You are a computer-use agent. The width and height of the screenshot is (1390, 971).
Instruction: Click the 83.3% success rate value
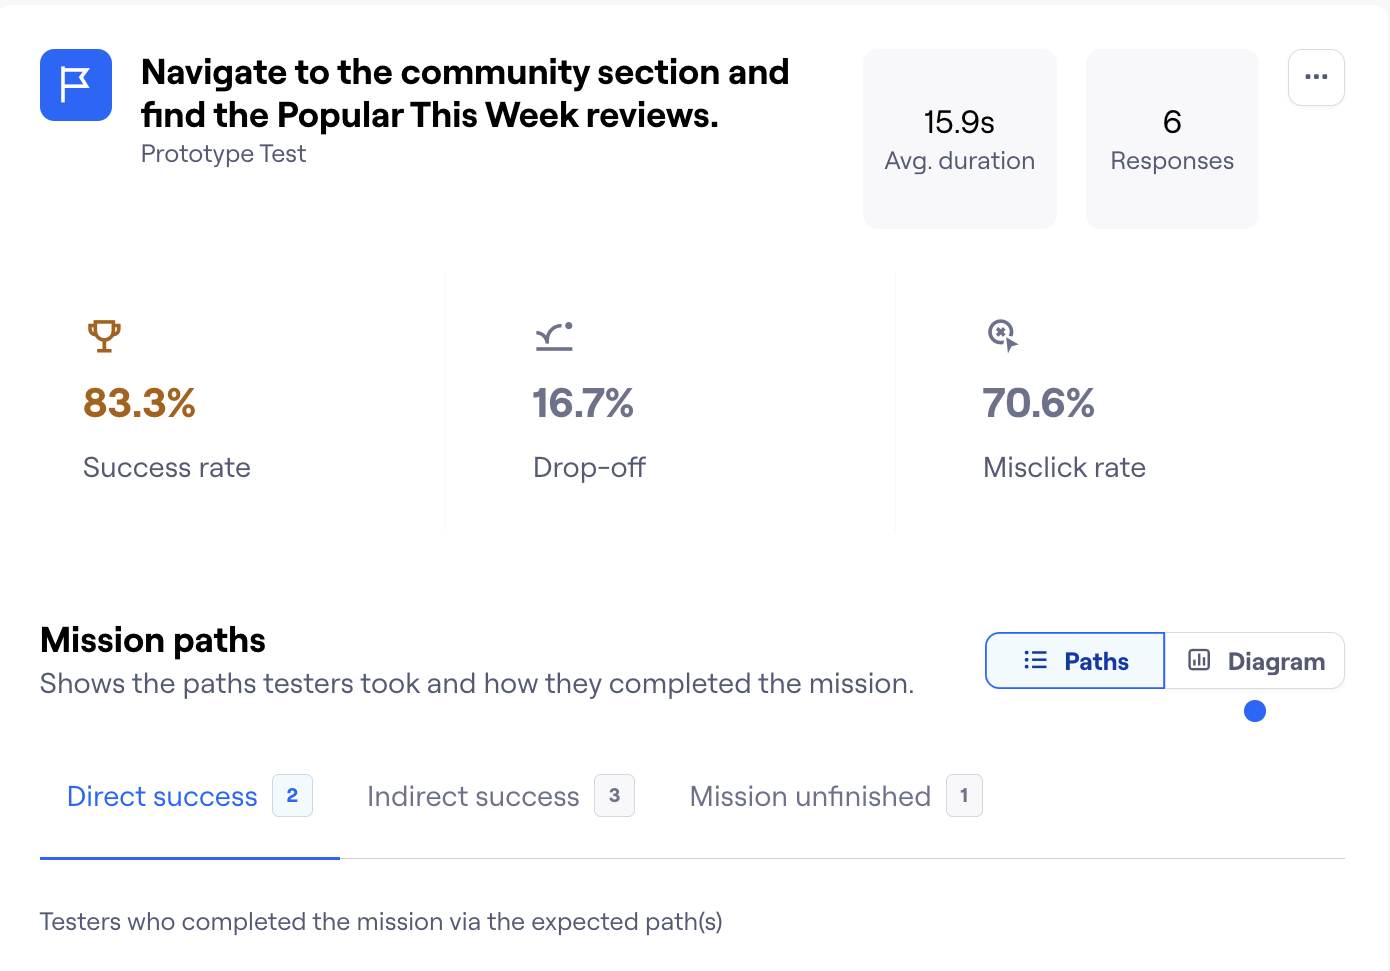tap(139, 403)
